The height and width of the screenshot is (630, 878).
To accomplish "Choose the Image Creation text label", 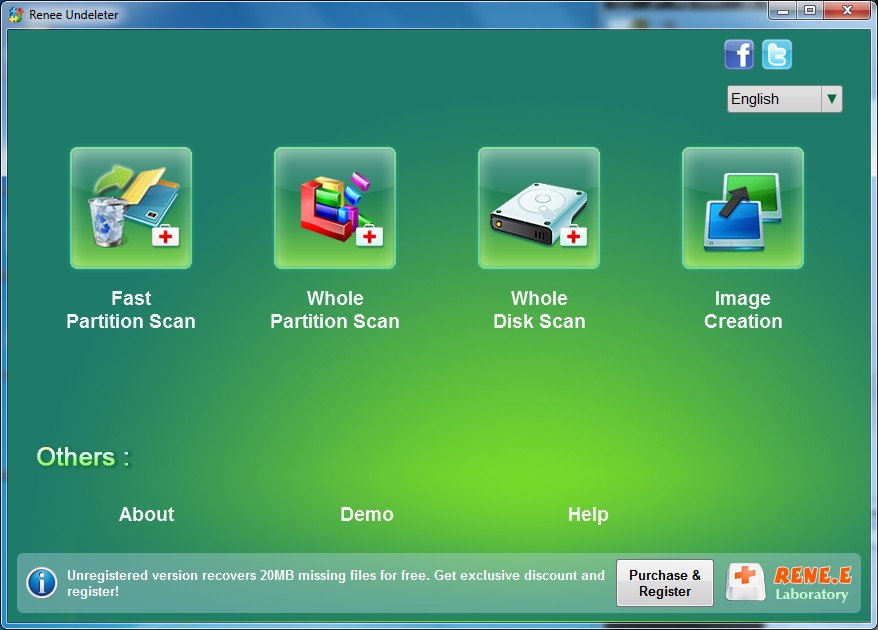I will pos(743,310).
